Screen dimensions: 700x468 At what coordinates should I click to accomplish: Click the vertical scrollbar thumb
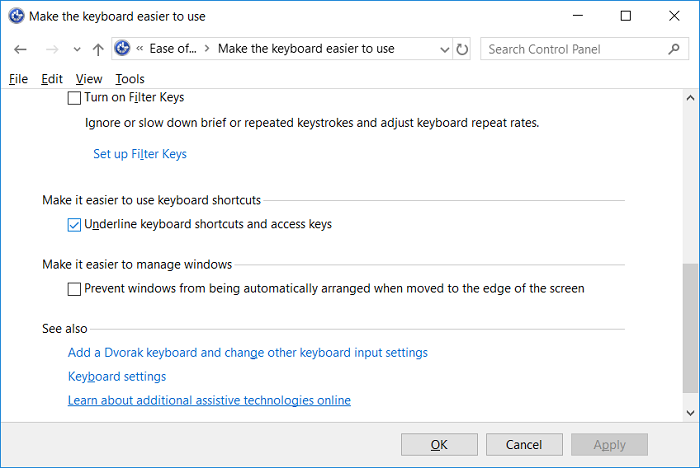point(690,330)
